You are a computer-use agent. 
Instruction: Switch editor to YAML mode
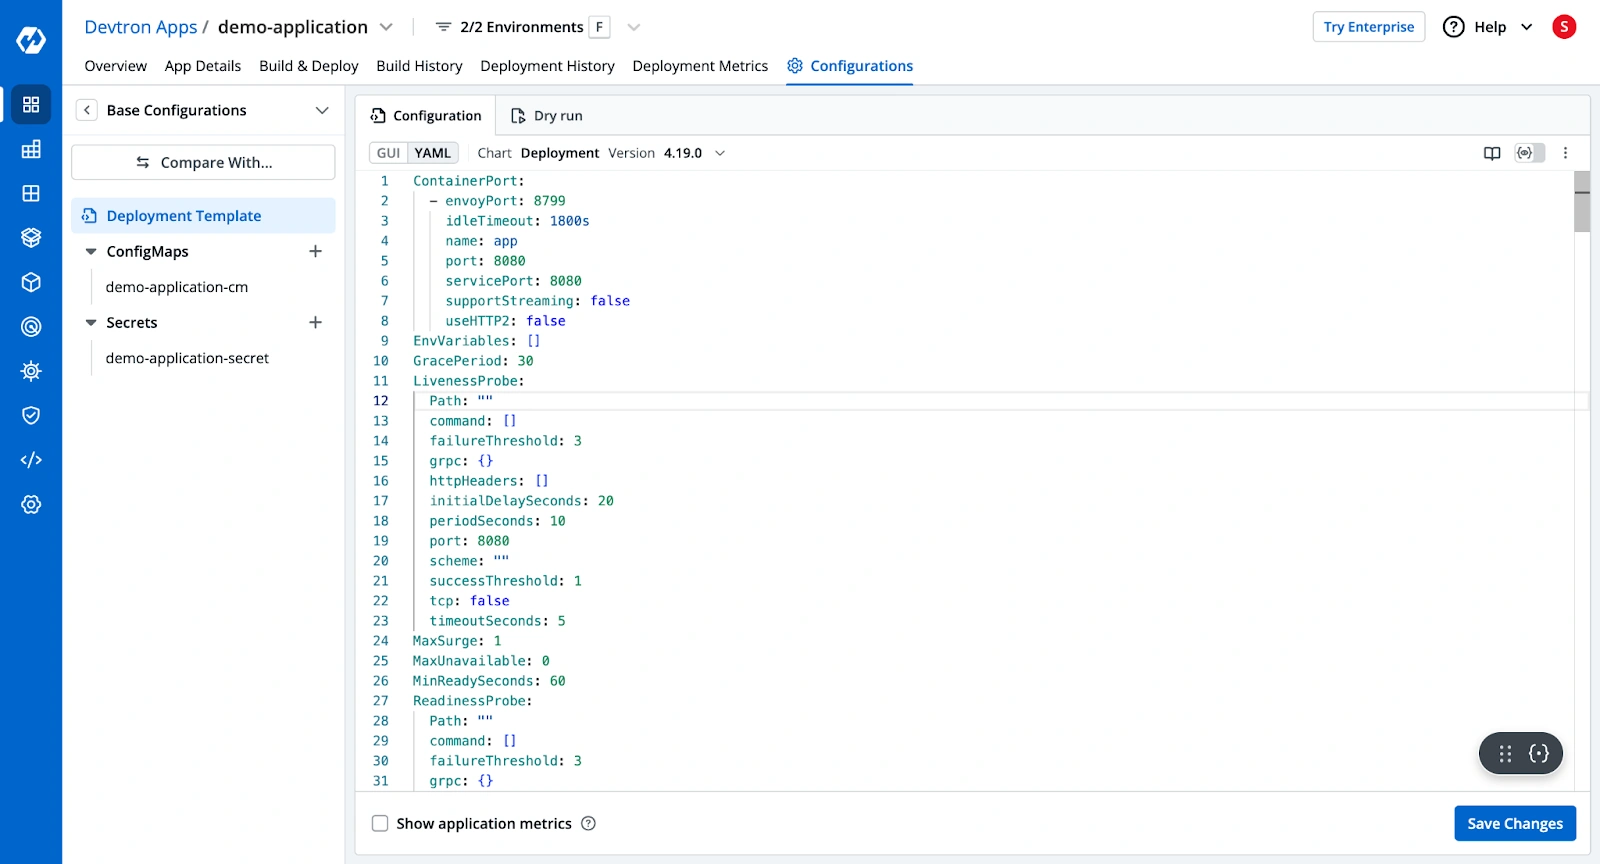pos(433,153)
